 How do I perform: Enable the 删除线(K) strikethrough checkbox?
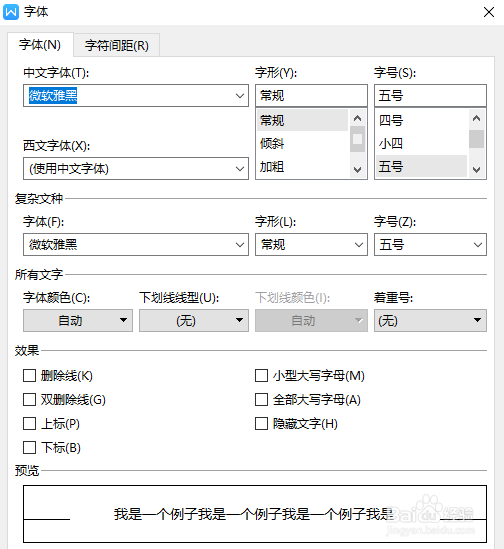[x=29, y=375]
